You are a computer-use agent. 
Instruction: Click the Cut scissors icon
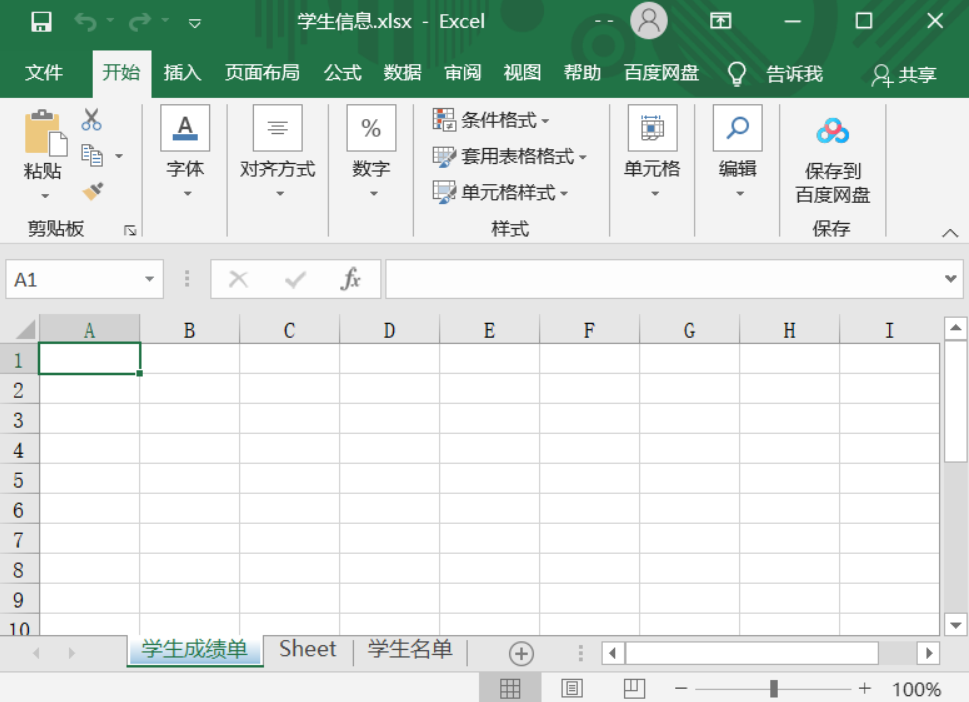click(x=92, y=120)
